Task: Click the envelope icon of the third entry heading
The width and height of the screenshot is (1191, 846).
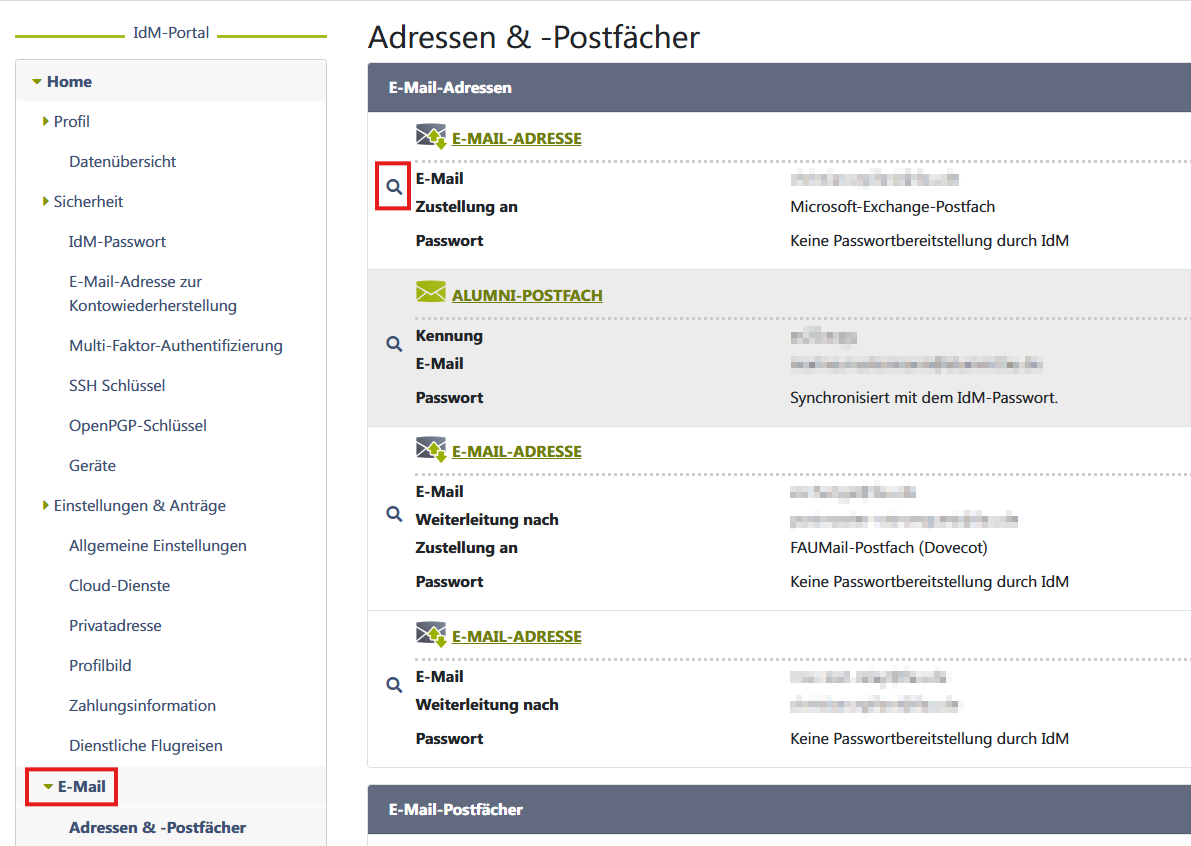Action: (431, 450)
